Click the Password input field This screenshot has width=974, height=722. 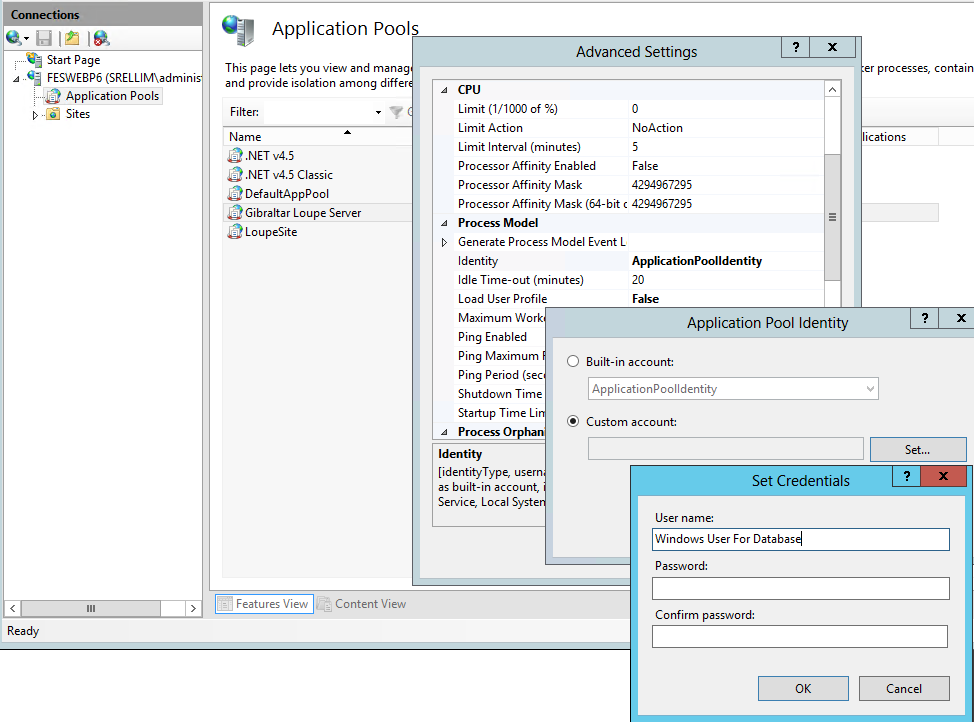(800, 588)
